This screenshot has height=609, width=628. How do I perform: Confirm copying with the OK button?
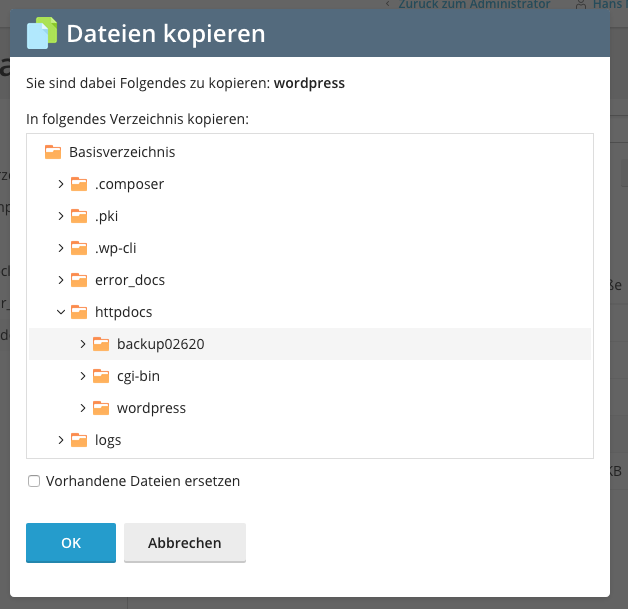tap(71, 543)
